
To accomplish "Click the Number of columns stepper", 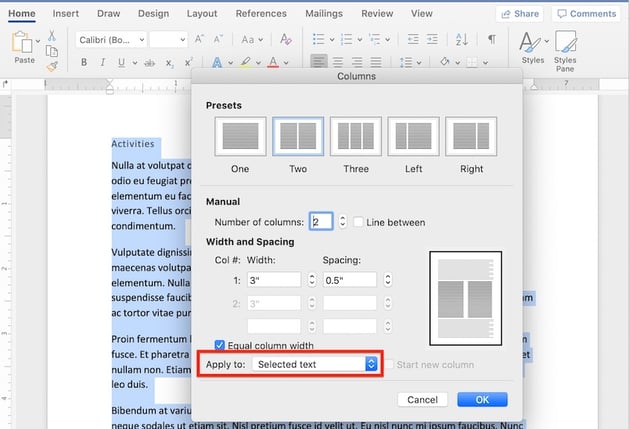I will point(342,221).
